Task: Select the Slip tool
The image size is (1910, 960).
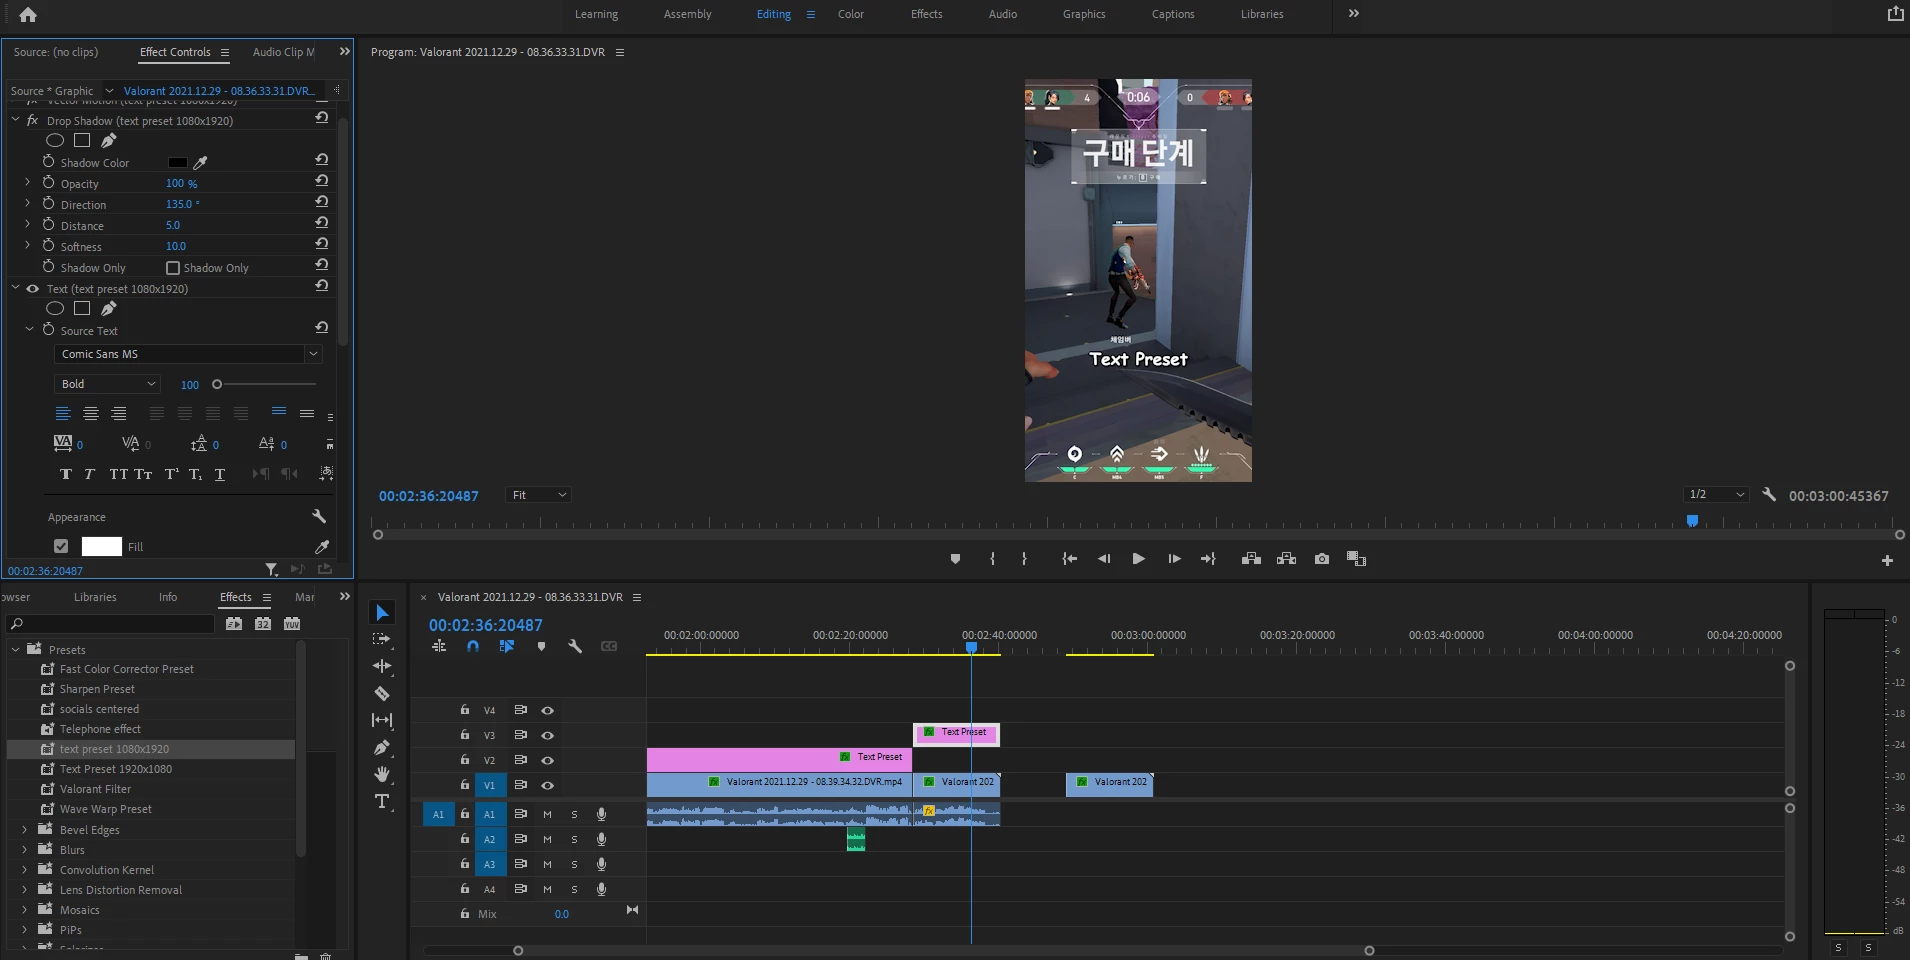Action: (x=382, y=720)
